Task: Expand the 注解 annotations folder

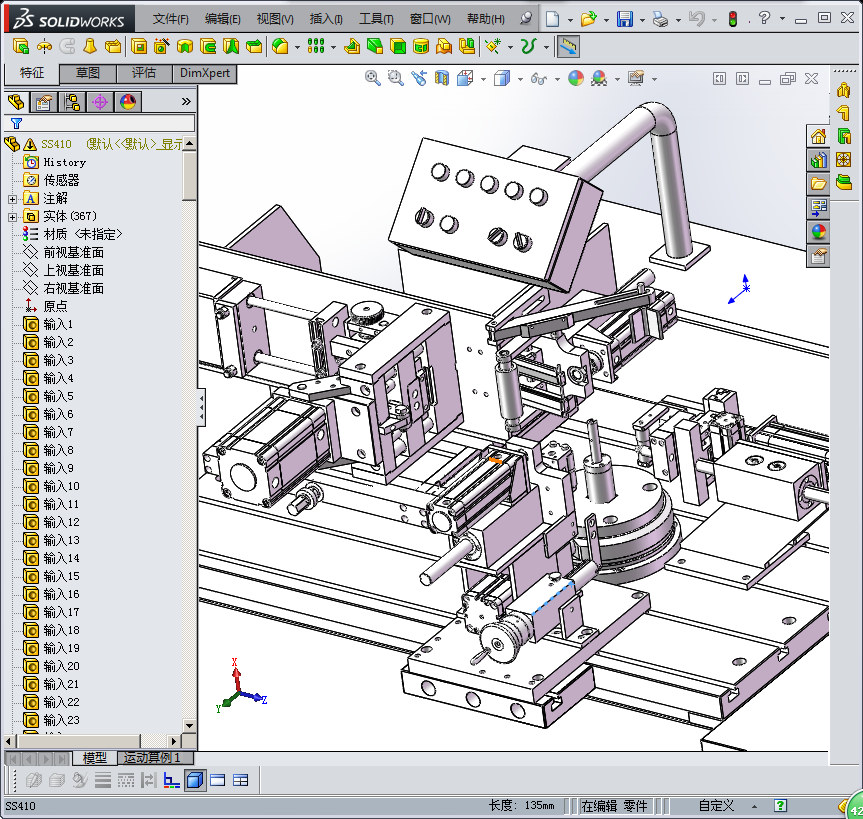Action: click(12, 198)
